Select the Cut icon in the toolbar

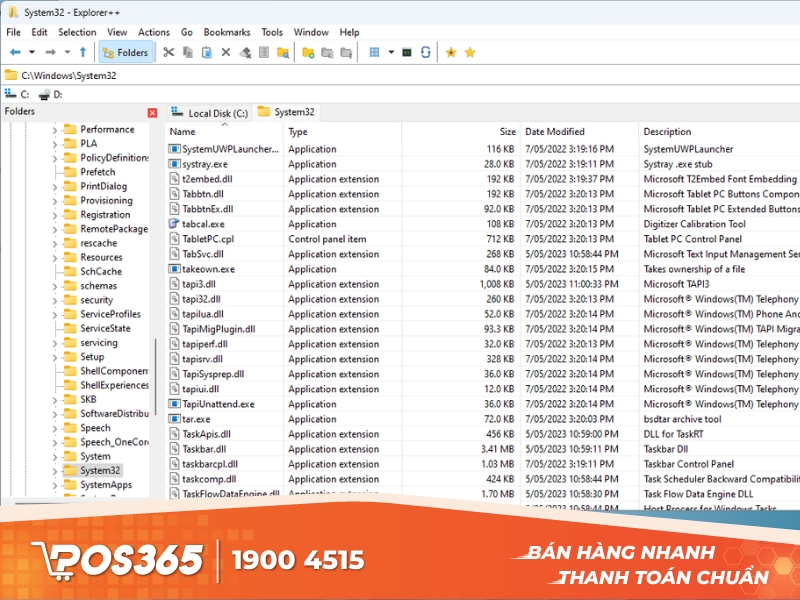click(170, 52)
